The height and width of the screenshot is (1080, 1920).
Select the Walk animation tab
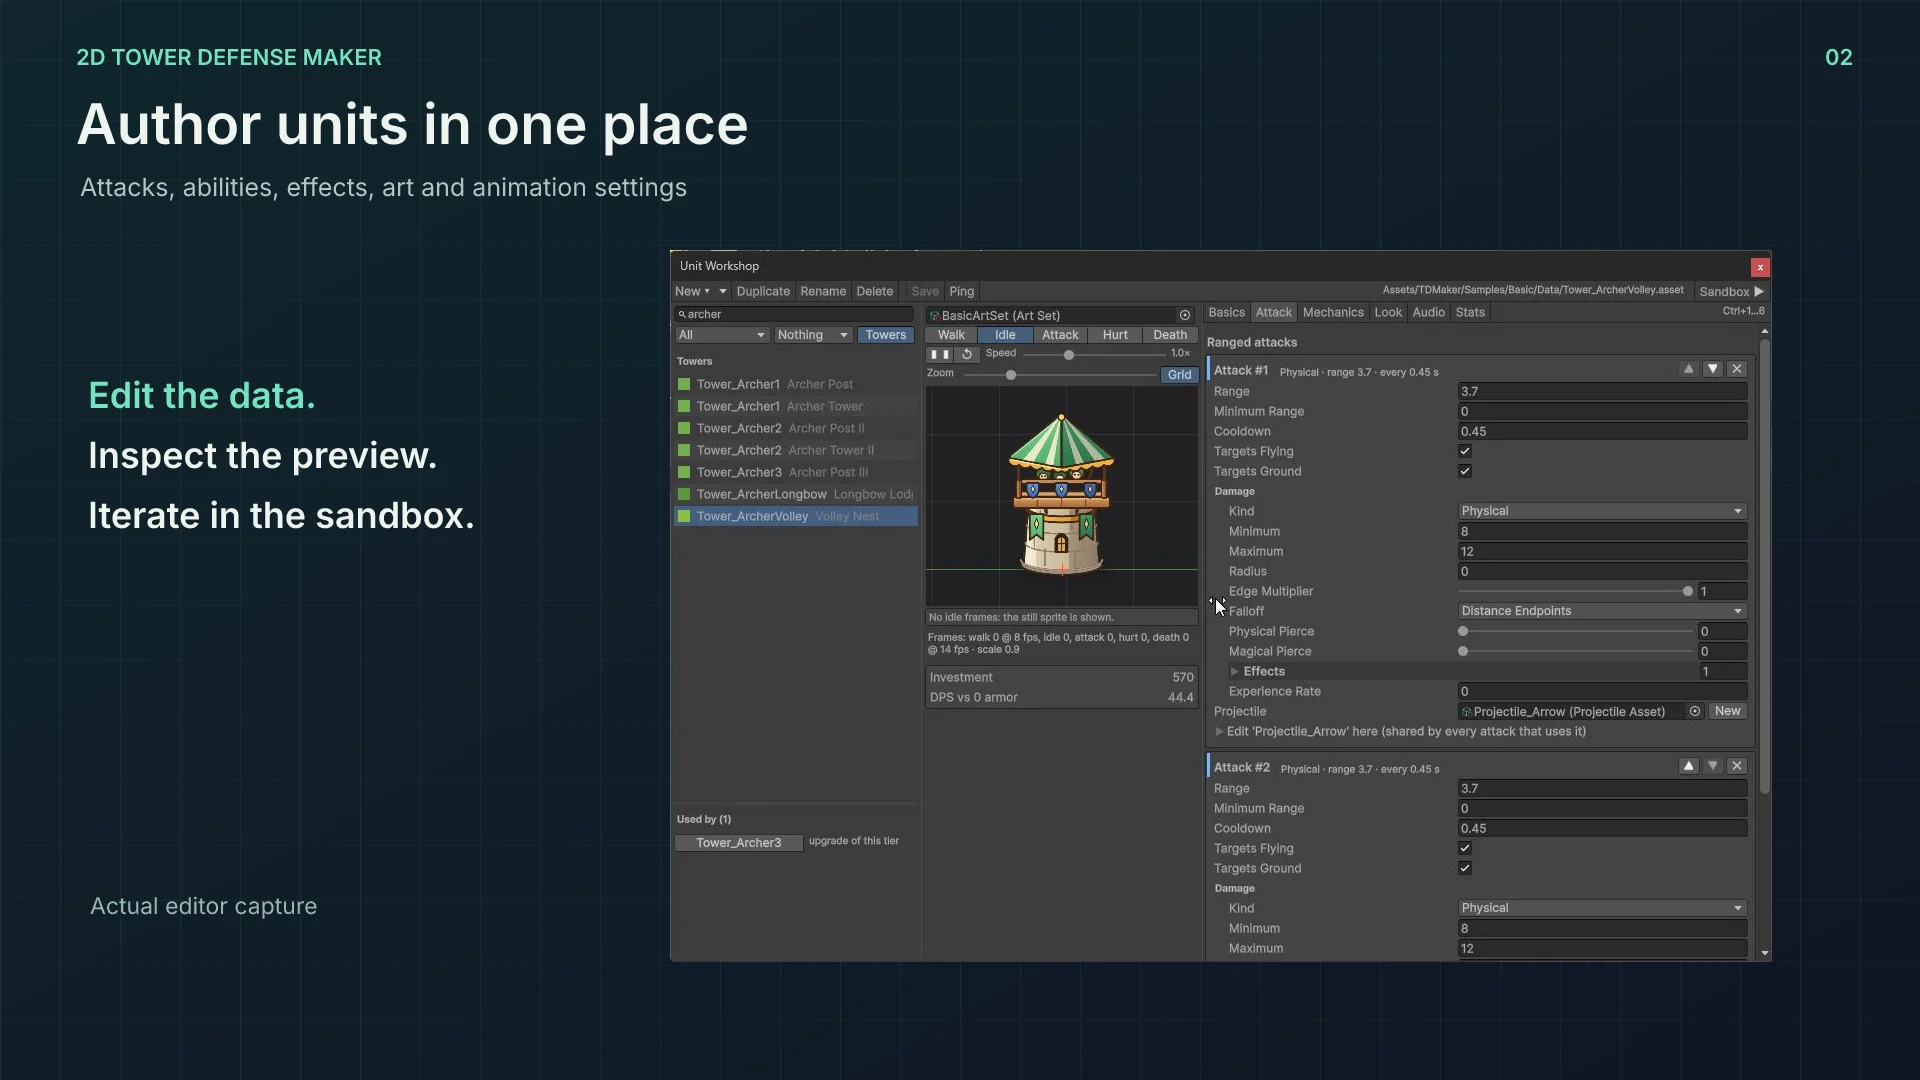pos(952,335)
